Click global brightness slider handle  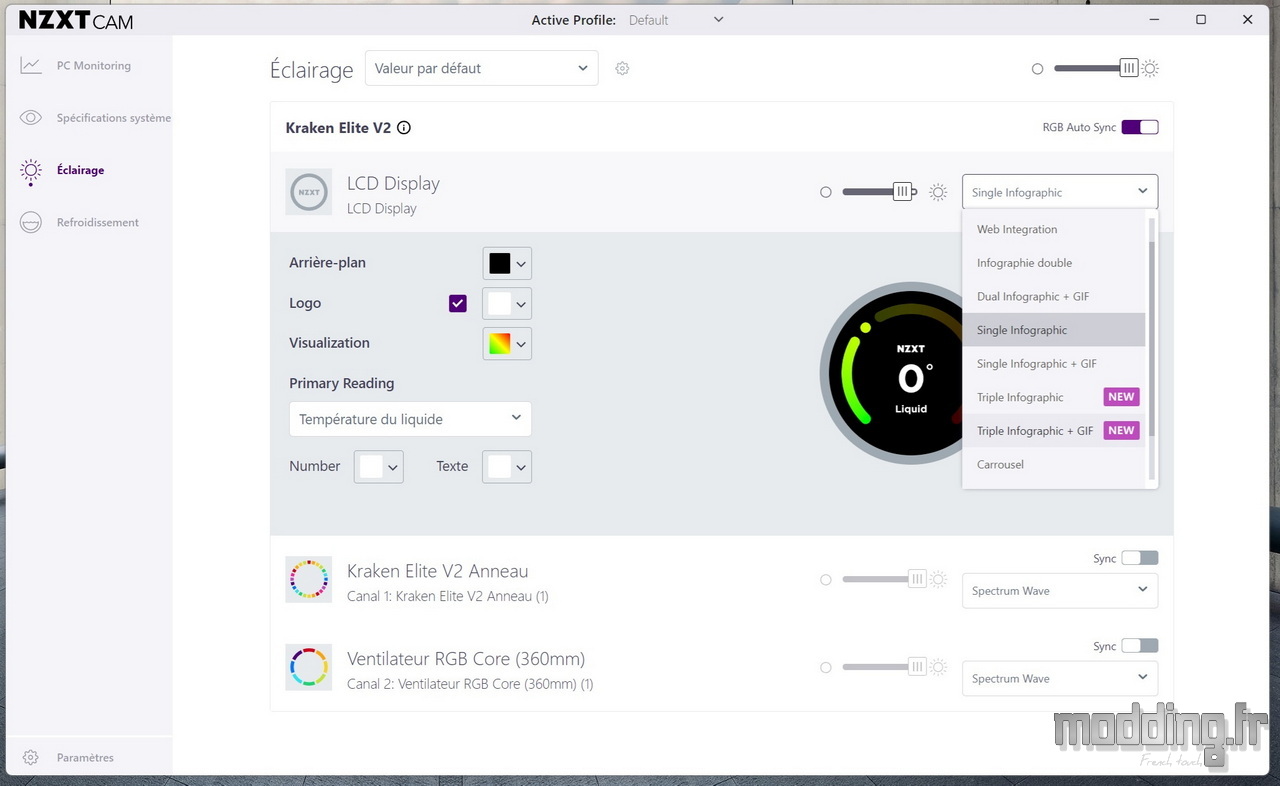(x=1129, y=68)
